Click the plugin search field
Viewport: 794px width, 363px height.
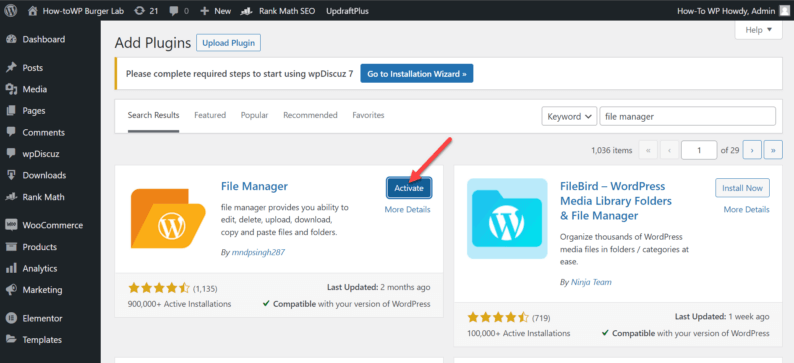[x=688, y=116]
